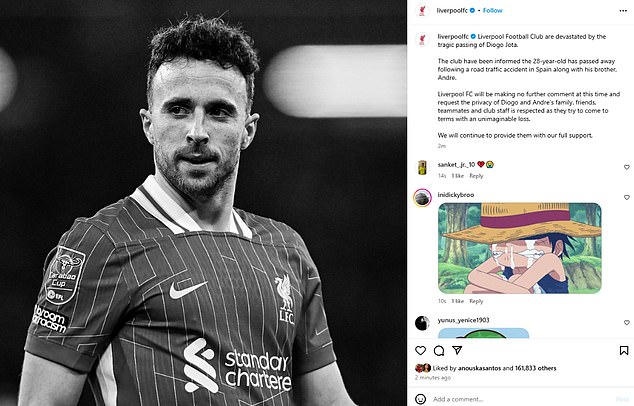The height and width of the screenshot is (406, 634).
Task: Like inidickybroo's comment heart
Action: 627,197
